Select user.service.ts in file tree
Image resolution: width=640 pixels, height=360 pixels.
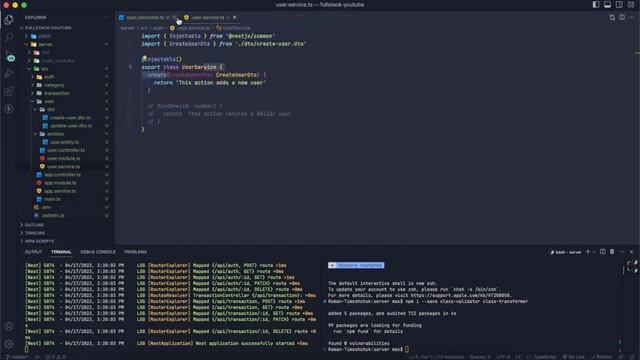point(63,167)
